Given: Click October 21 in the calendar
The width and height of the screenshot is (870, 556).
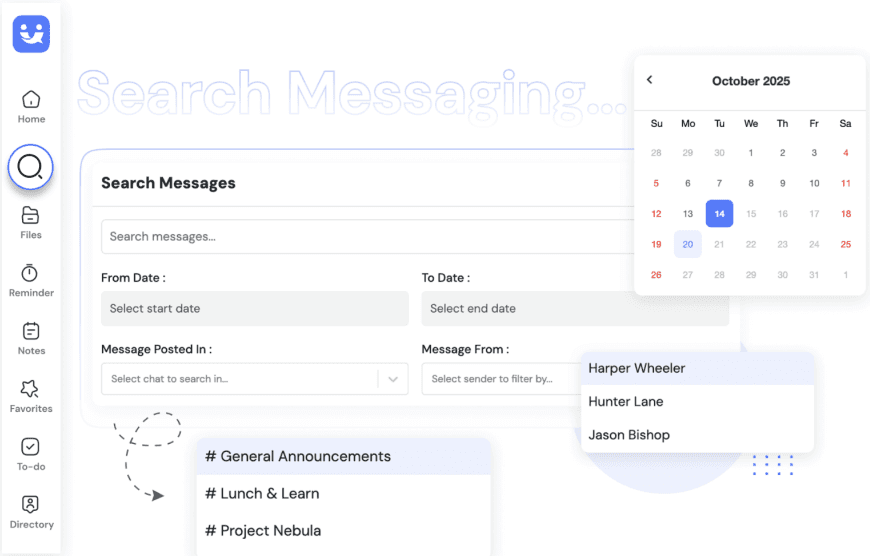Looking at the screenshot, I should pos(719,244).
